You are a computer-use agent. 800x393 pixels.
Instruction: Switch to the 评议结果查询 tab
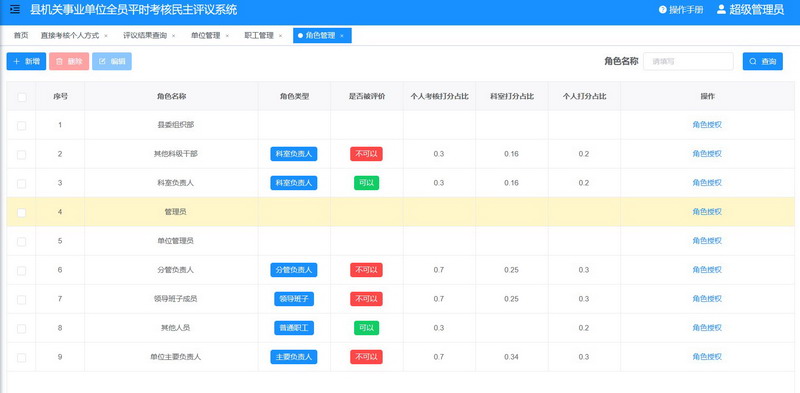145,36
